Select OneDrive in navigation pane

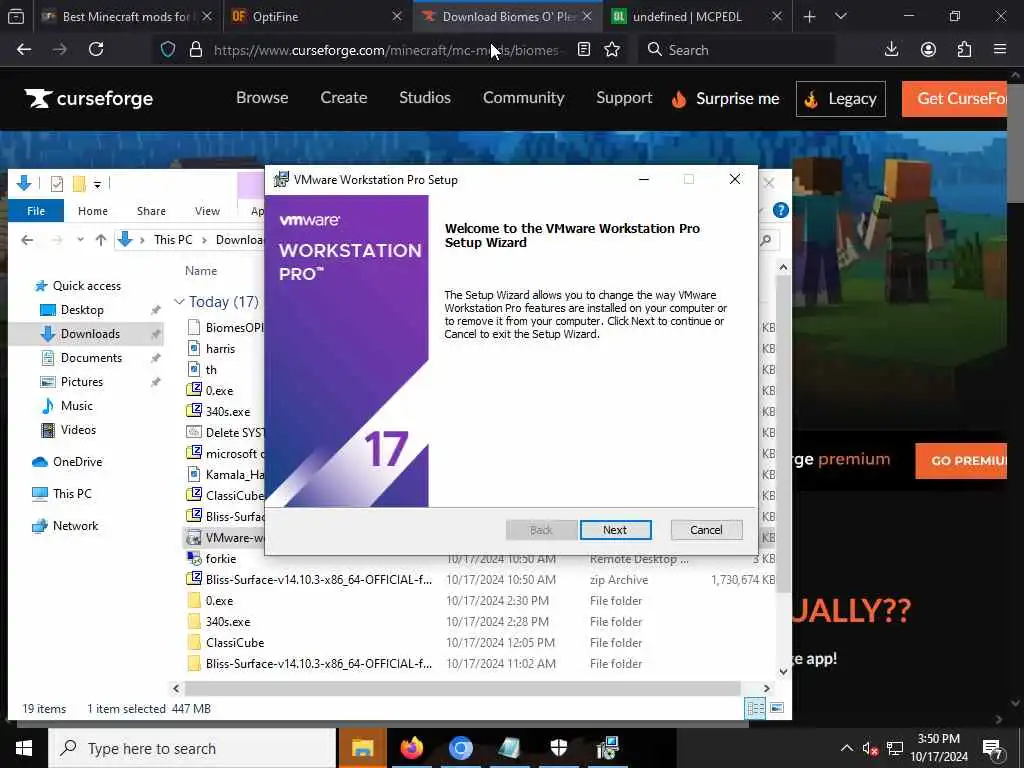coord(77,462)
